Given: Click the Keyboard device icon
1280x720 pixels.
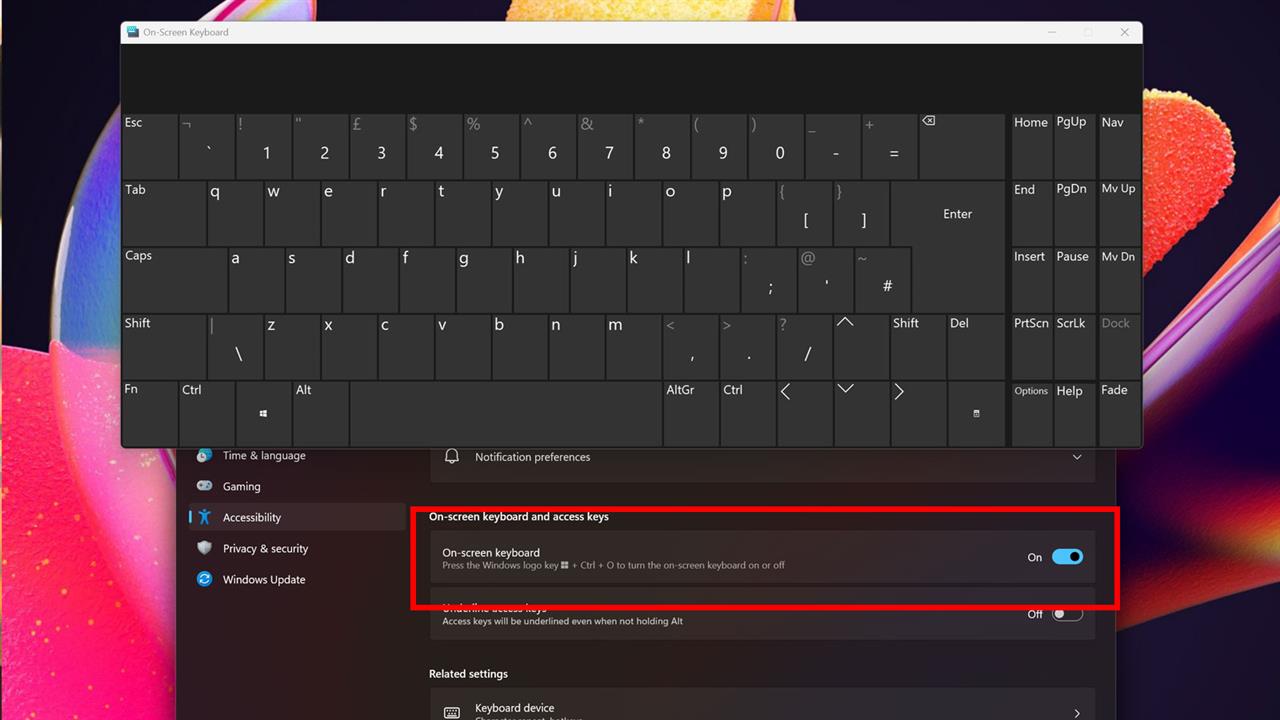Looking at the screenshot, I should 452,713.
